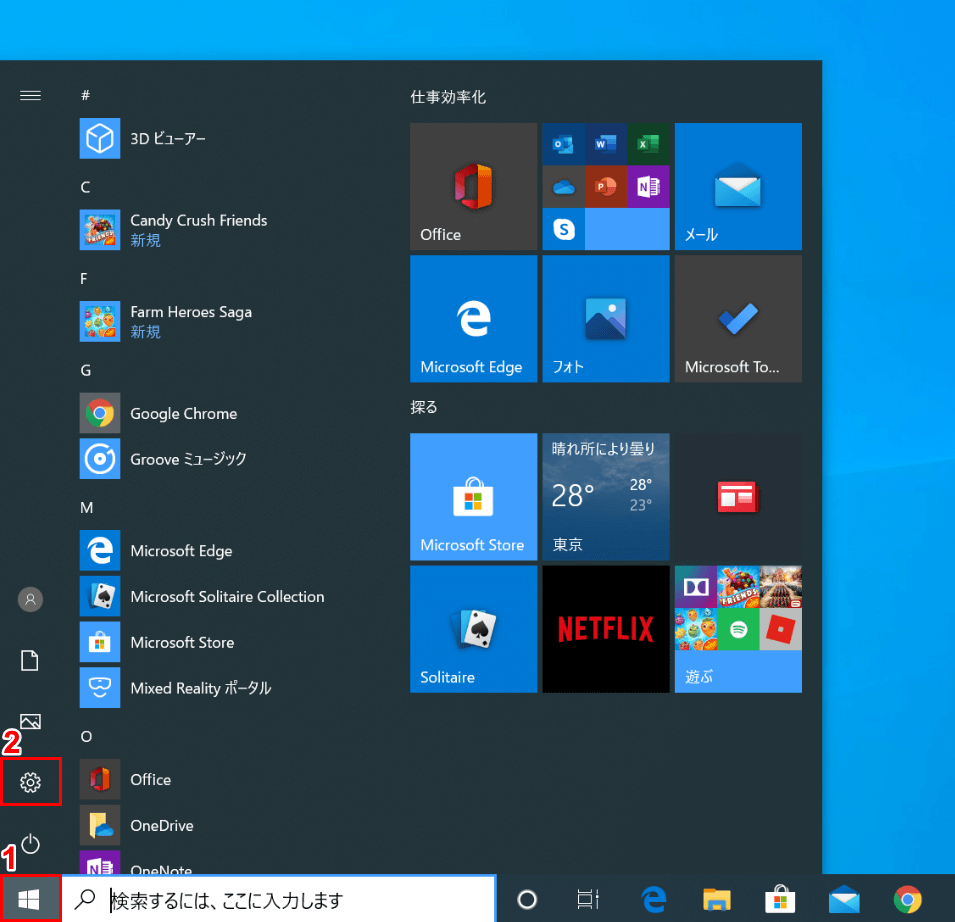The image size is (955, 922).
Task: Open Documents from the Start sidebar
Action: tap(30, 660)
